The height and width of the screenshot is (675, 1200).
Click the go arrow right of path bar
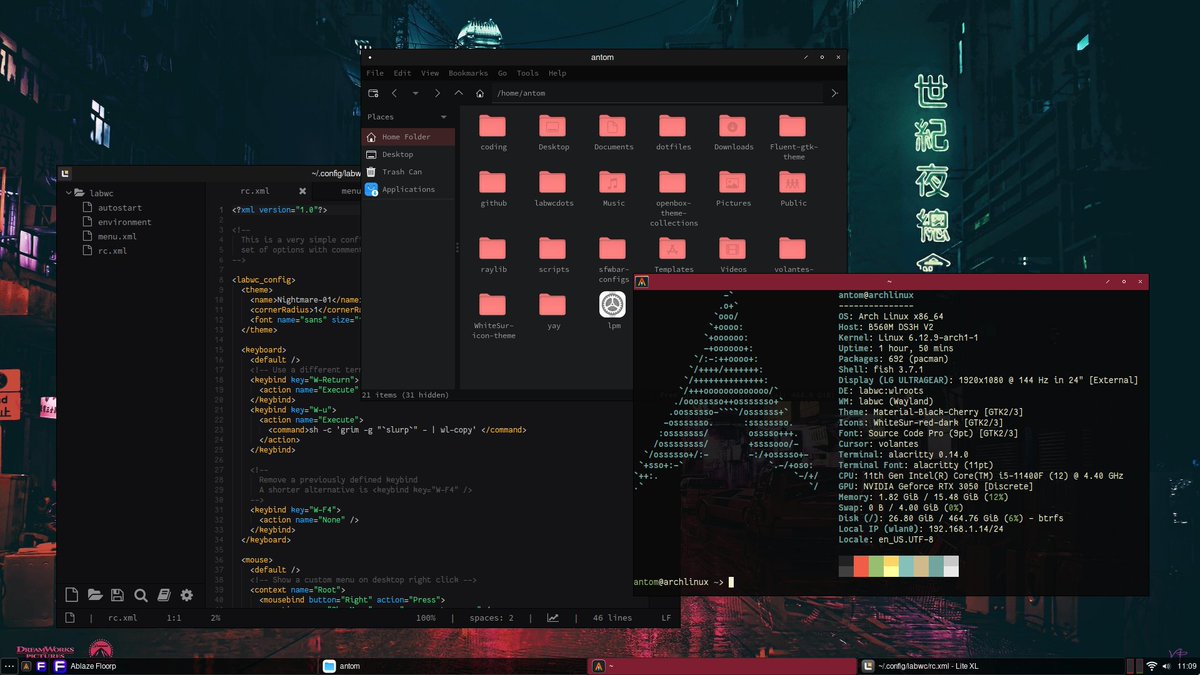835,93
